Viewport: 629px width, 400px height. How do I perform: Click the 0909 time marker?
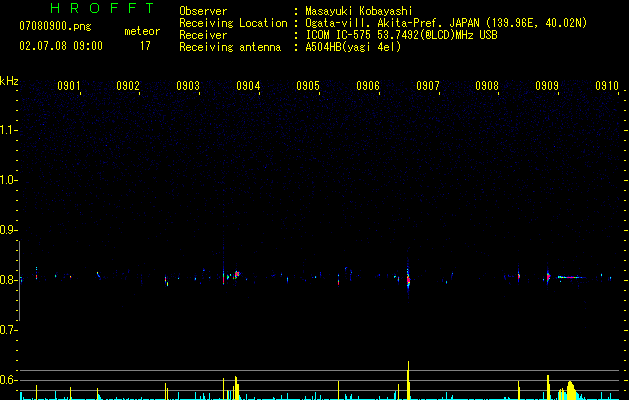click(x=547, y=86)
